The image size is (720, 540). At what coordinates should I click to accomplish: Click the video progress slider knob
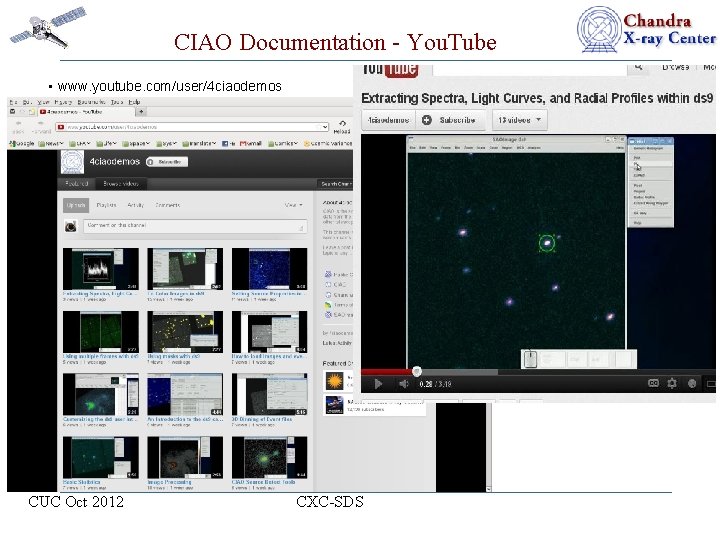(x=416, y=371)
